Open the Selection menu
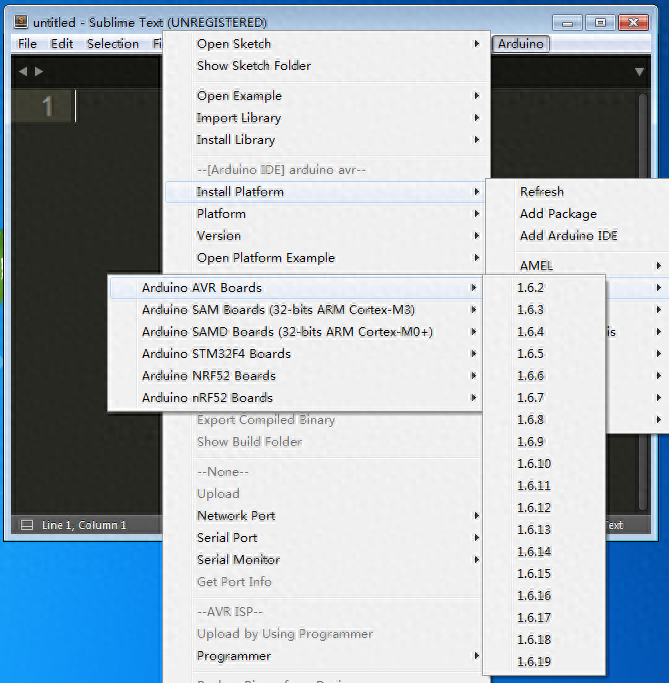This screenshot has width=669, height=683. pyautogui.click(x=113, y=44)
